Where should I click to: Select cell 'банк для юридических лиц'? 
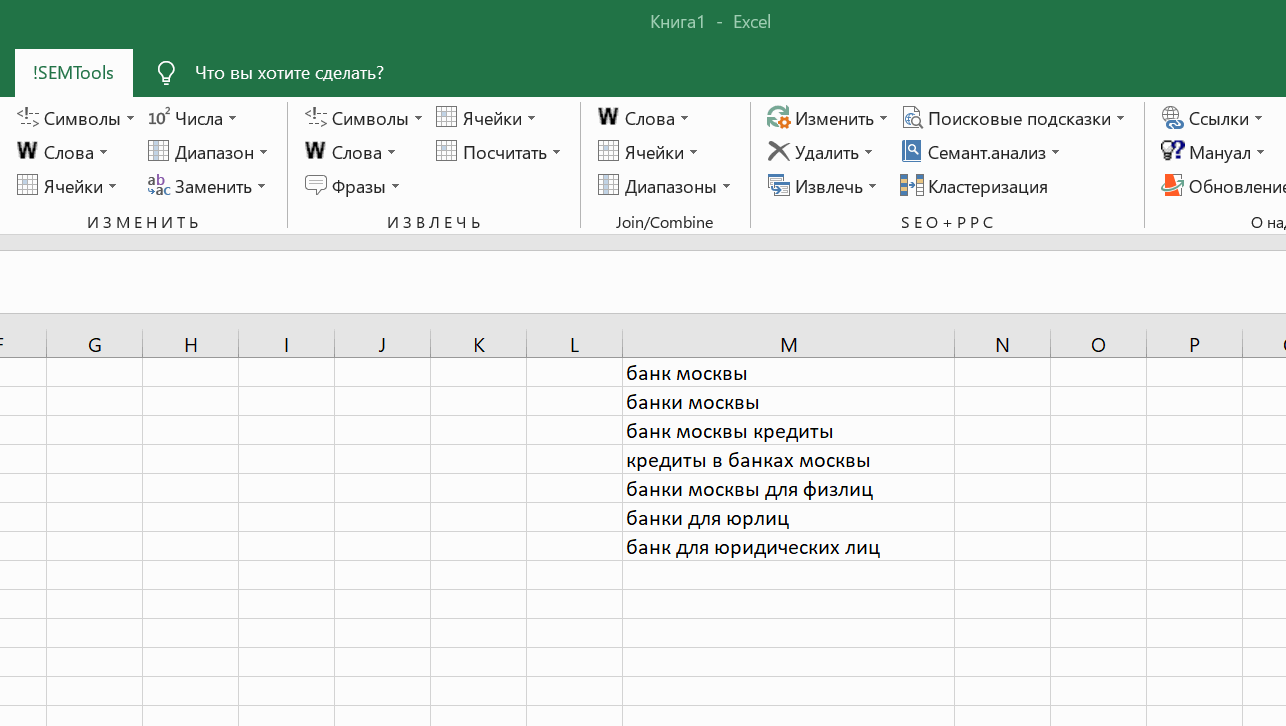point(789,547)
